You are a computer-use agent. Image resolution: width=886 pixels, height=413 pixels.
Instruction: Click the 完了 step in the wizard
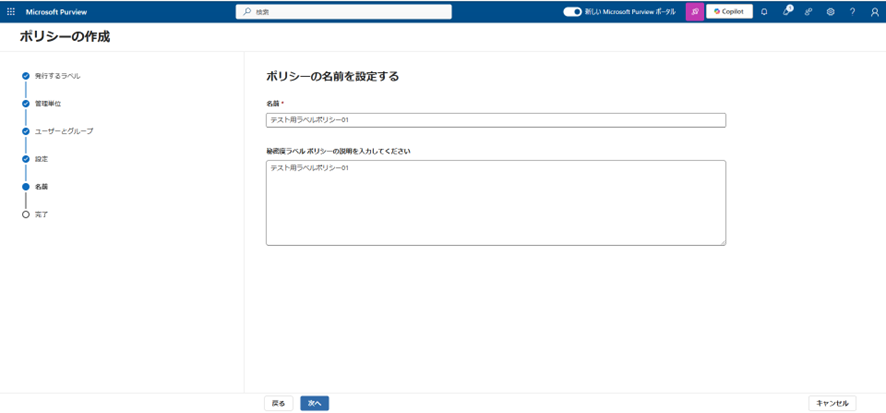coord(41,214)
